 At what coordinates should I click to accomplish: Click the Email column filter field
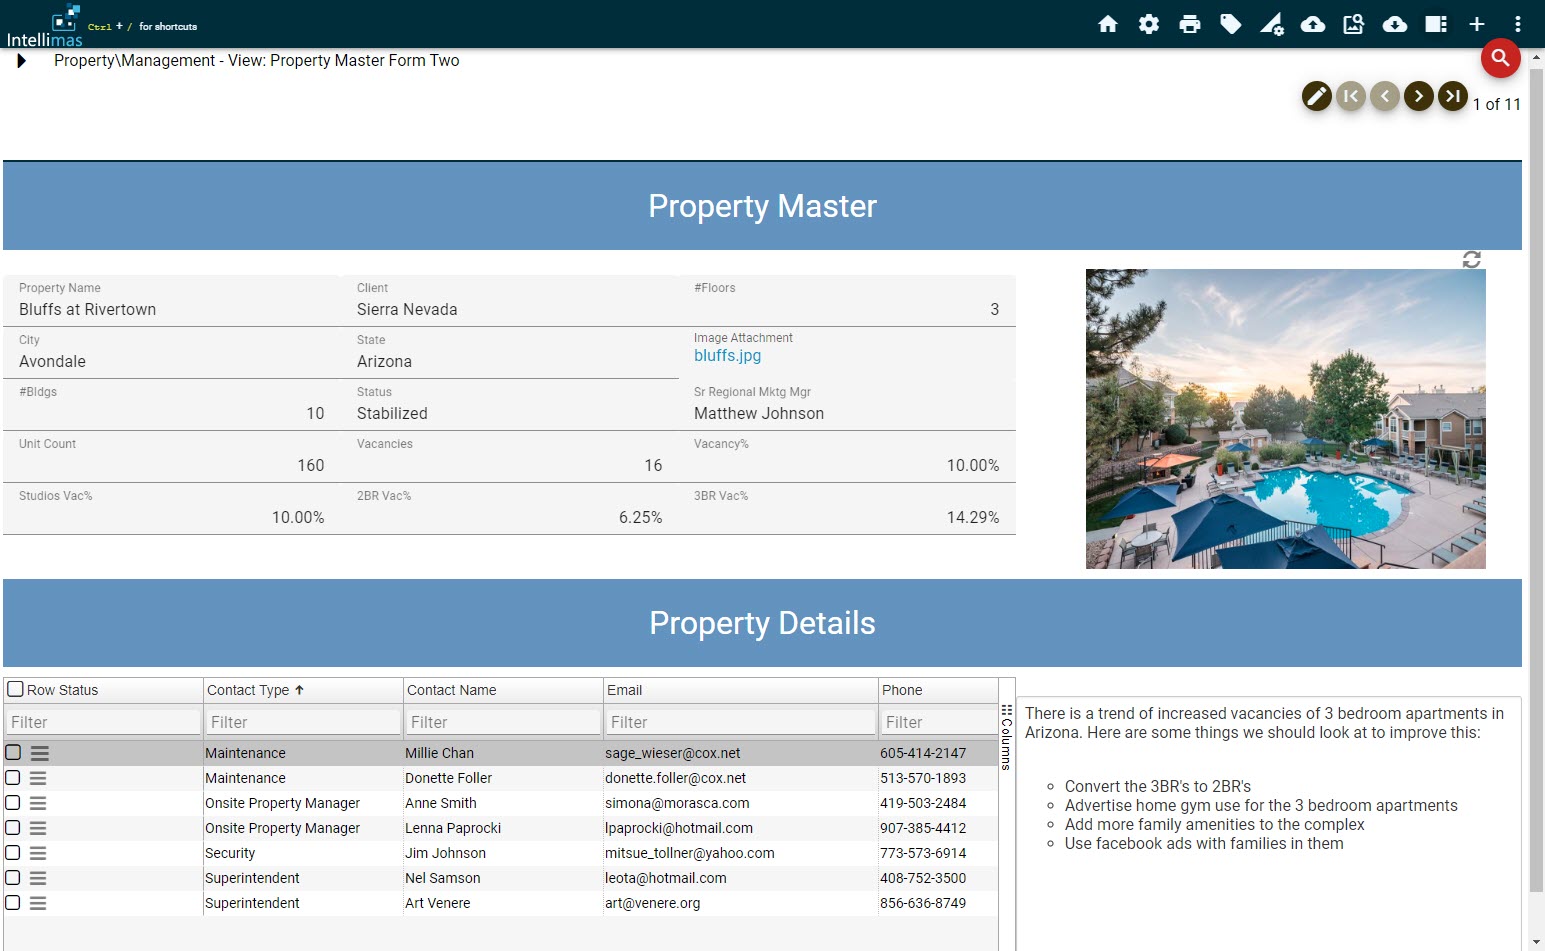pos(740,722)
